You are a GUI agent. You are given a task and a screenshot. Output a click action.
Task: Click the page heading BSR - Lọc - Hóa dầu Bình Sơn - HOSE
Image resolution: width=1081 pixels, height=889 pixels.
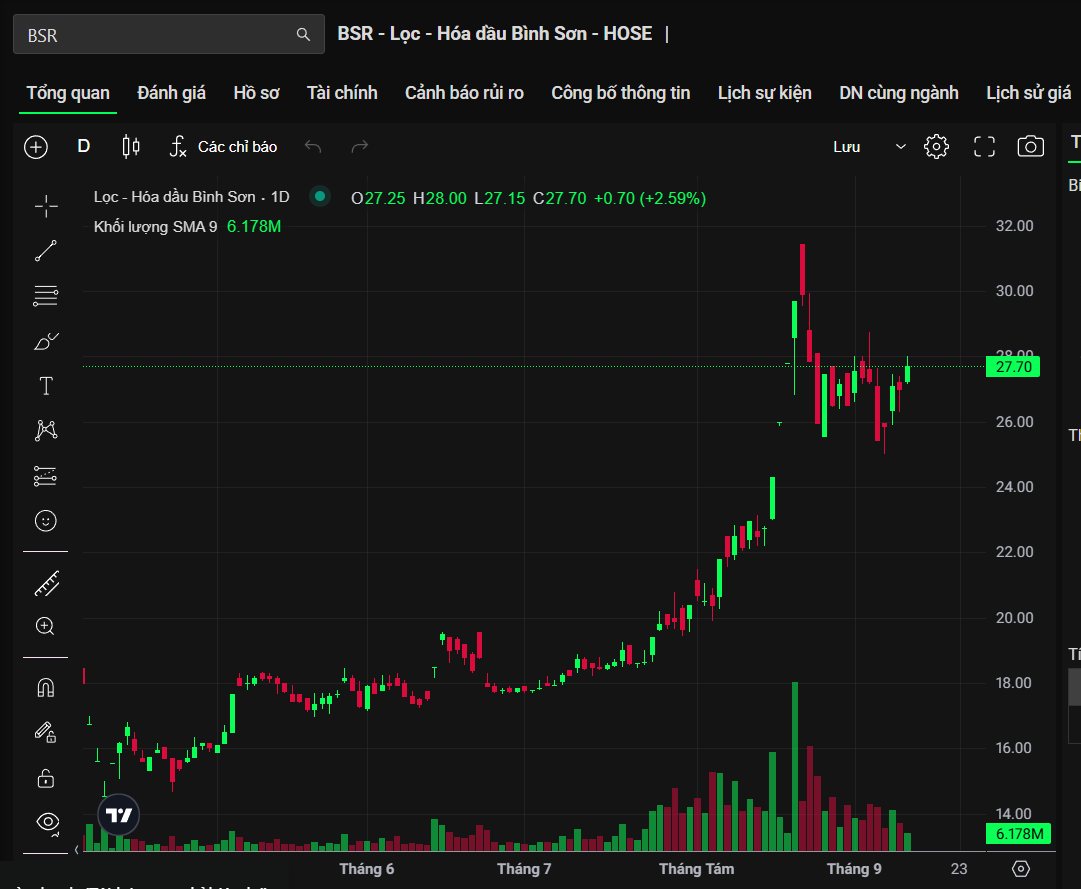pos(494,34)
